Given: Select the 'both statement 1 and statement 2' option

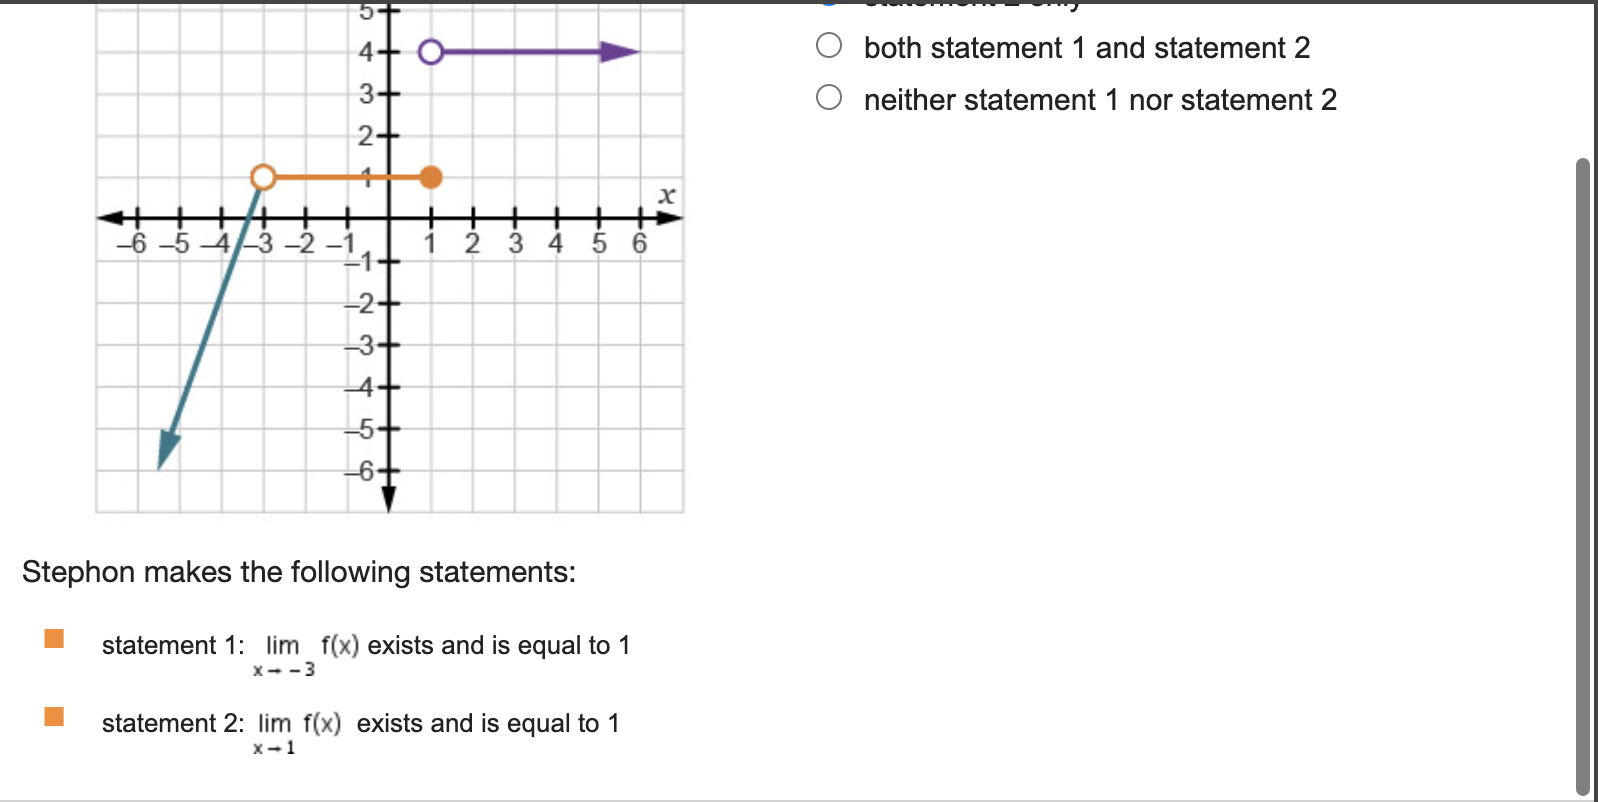Looking at the screenshot, I should 830,46.
